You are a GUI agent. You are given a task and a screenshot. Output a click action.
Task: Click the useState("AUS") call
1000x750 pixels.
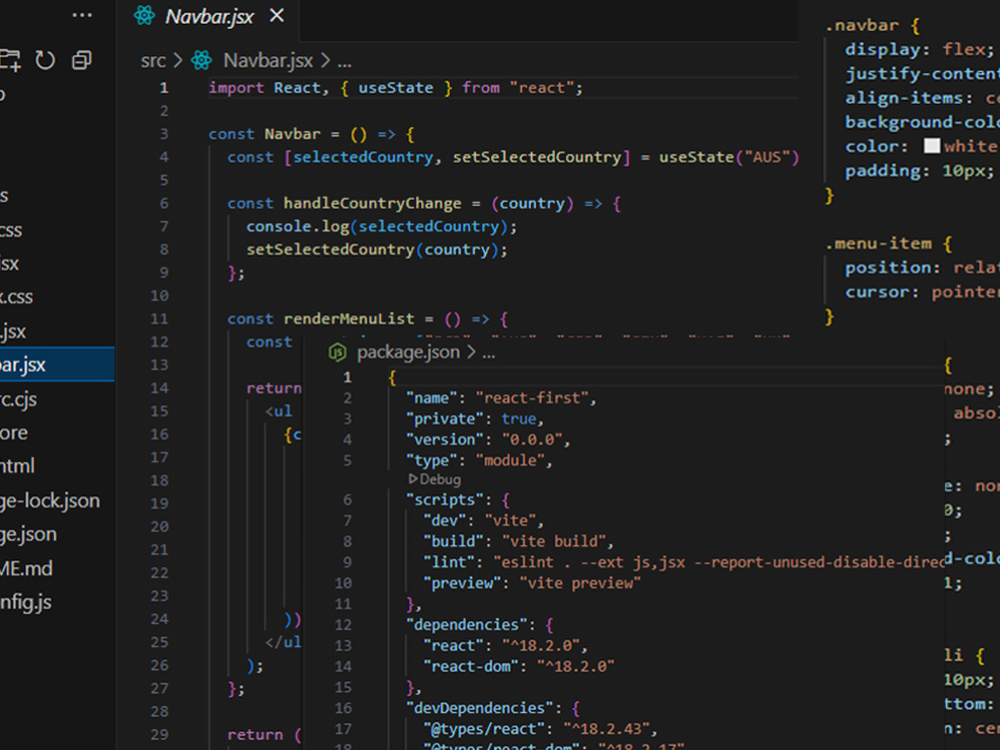(728, 157)
